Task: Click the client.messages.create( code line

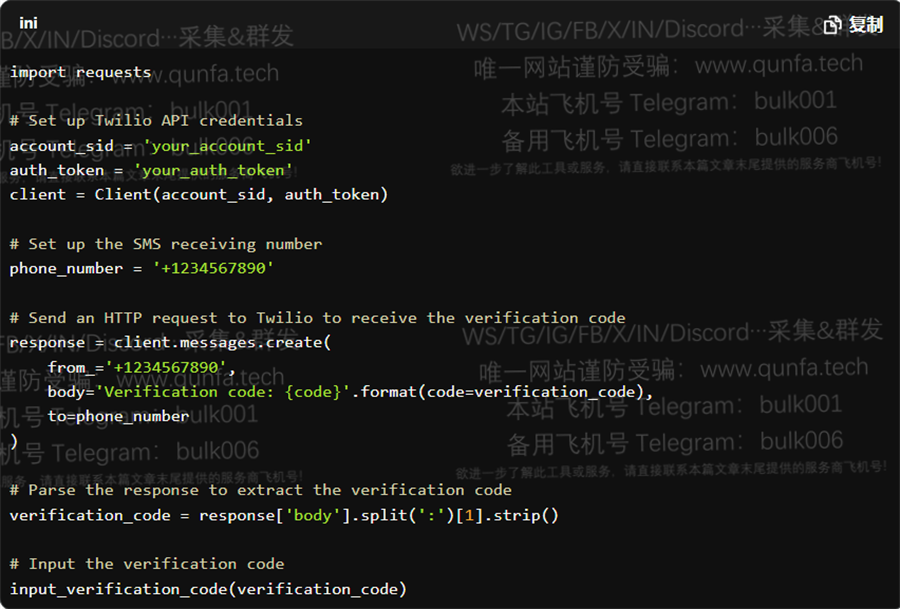Action: 170,343
